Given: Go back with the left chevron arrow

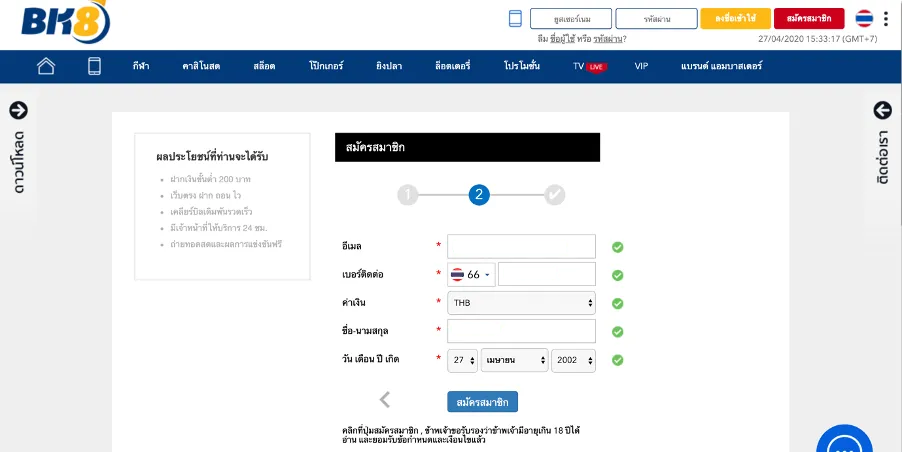Looking at the screenshot, I should [385, 399].
